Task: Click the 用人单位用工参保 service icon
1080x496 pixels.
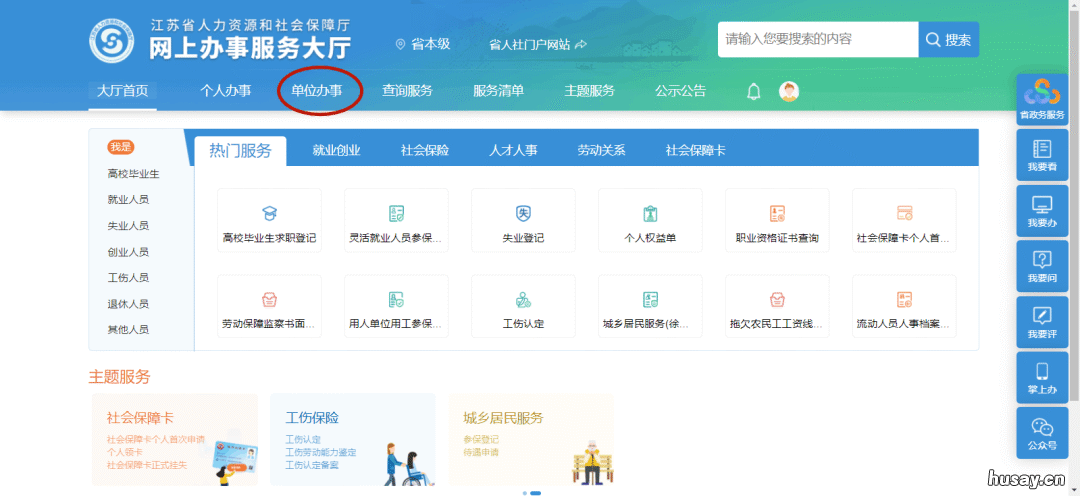Action: click(396, 300)
